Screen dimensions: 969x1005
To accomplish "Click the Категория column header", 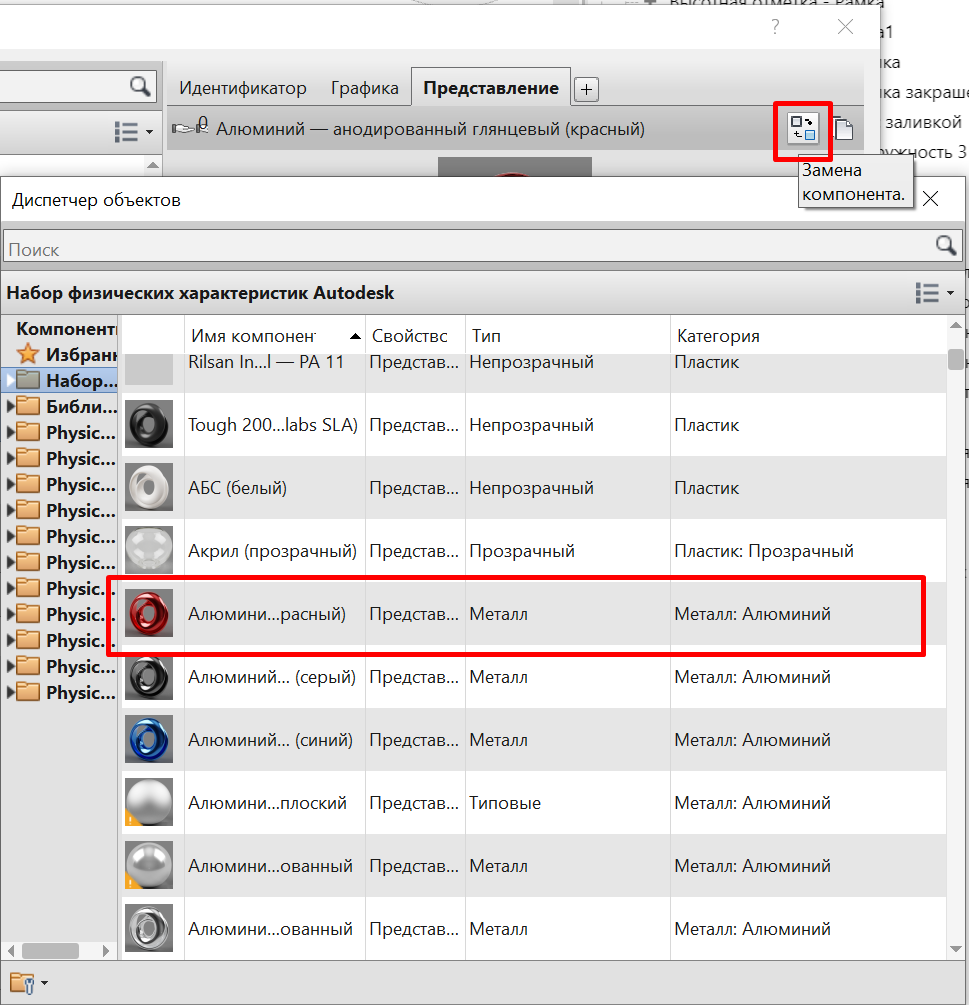I will 808,335.
